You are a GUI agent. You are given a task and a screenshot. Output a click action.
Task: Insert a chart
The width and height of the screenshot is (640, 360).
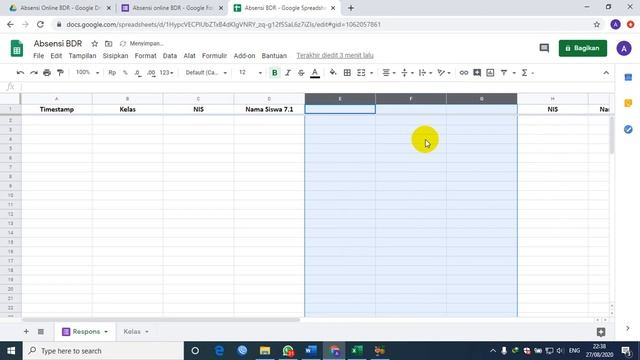(490, 73)
